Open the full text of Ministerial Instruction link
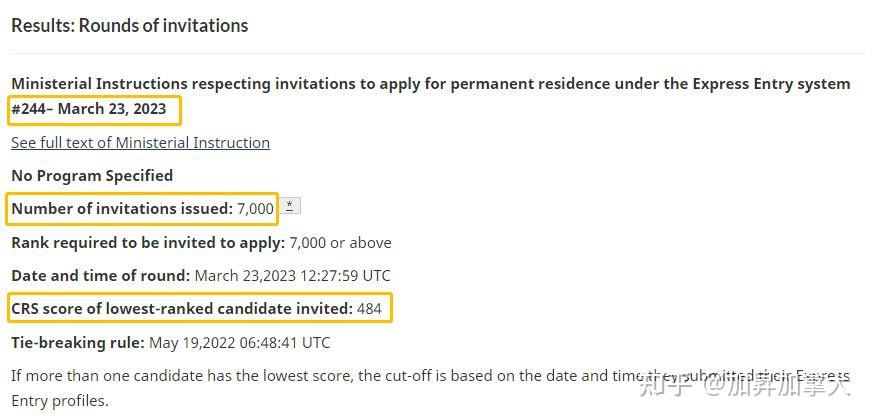This screenshot has width=873, height=419. point(140,143)
